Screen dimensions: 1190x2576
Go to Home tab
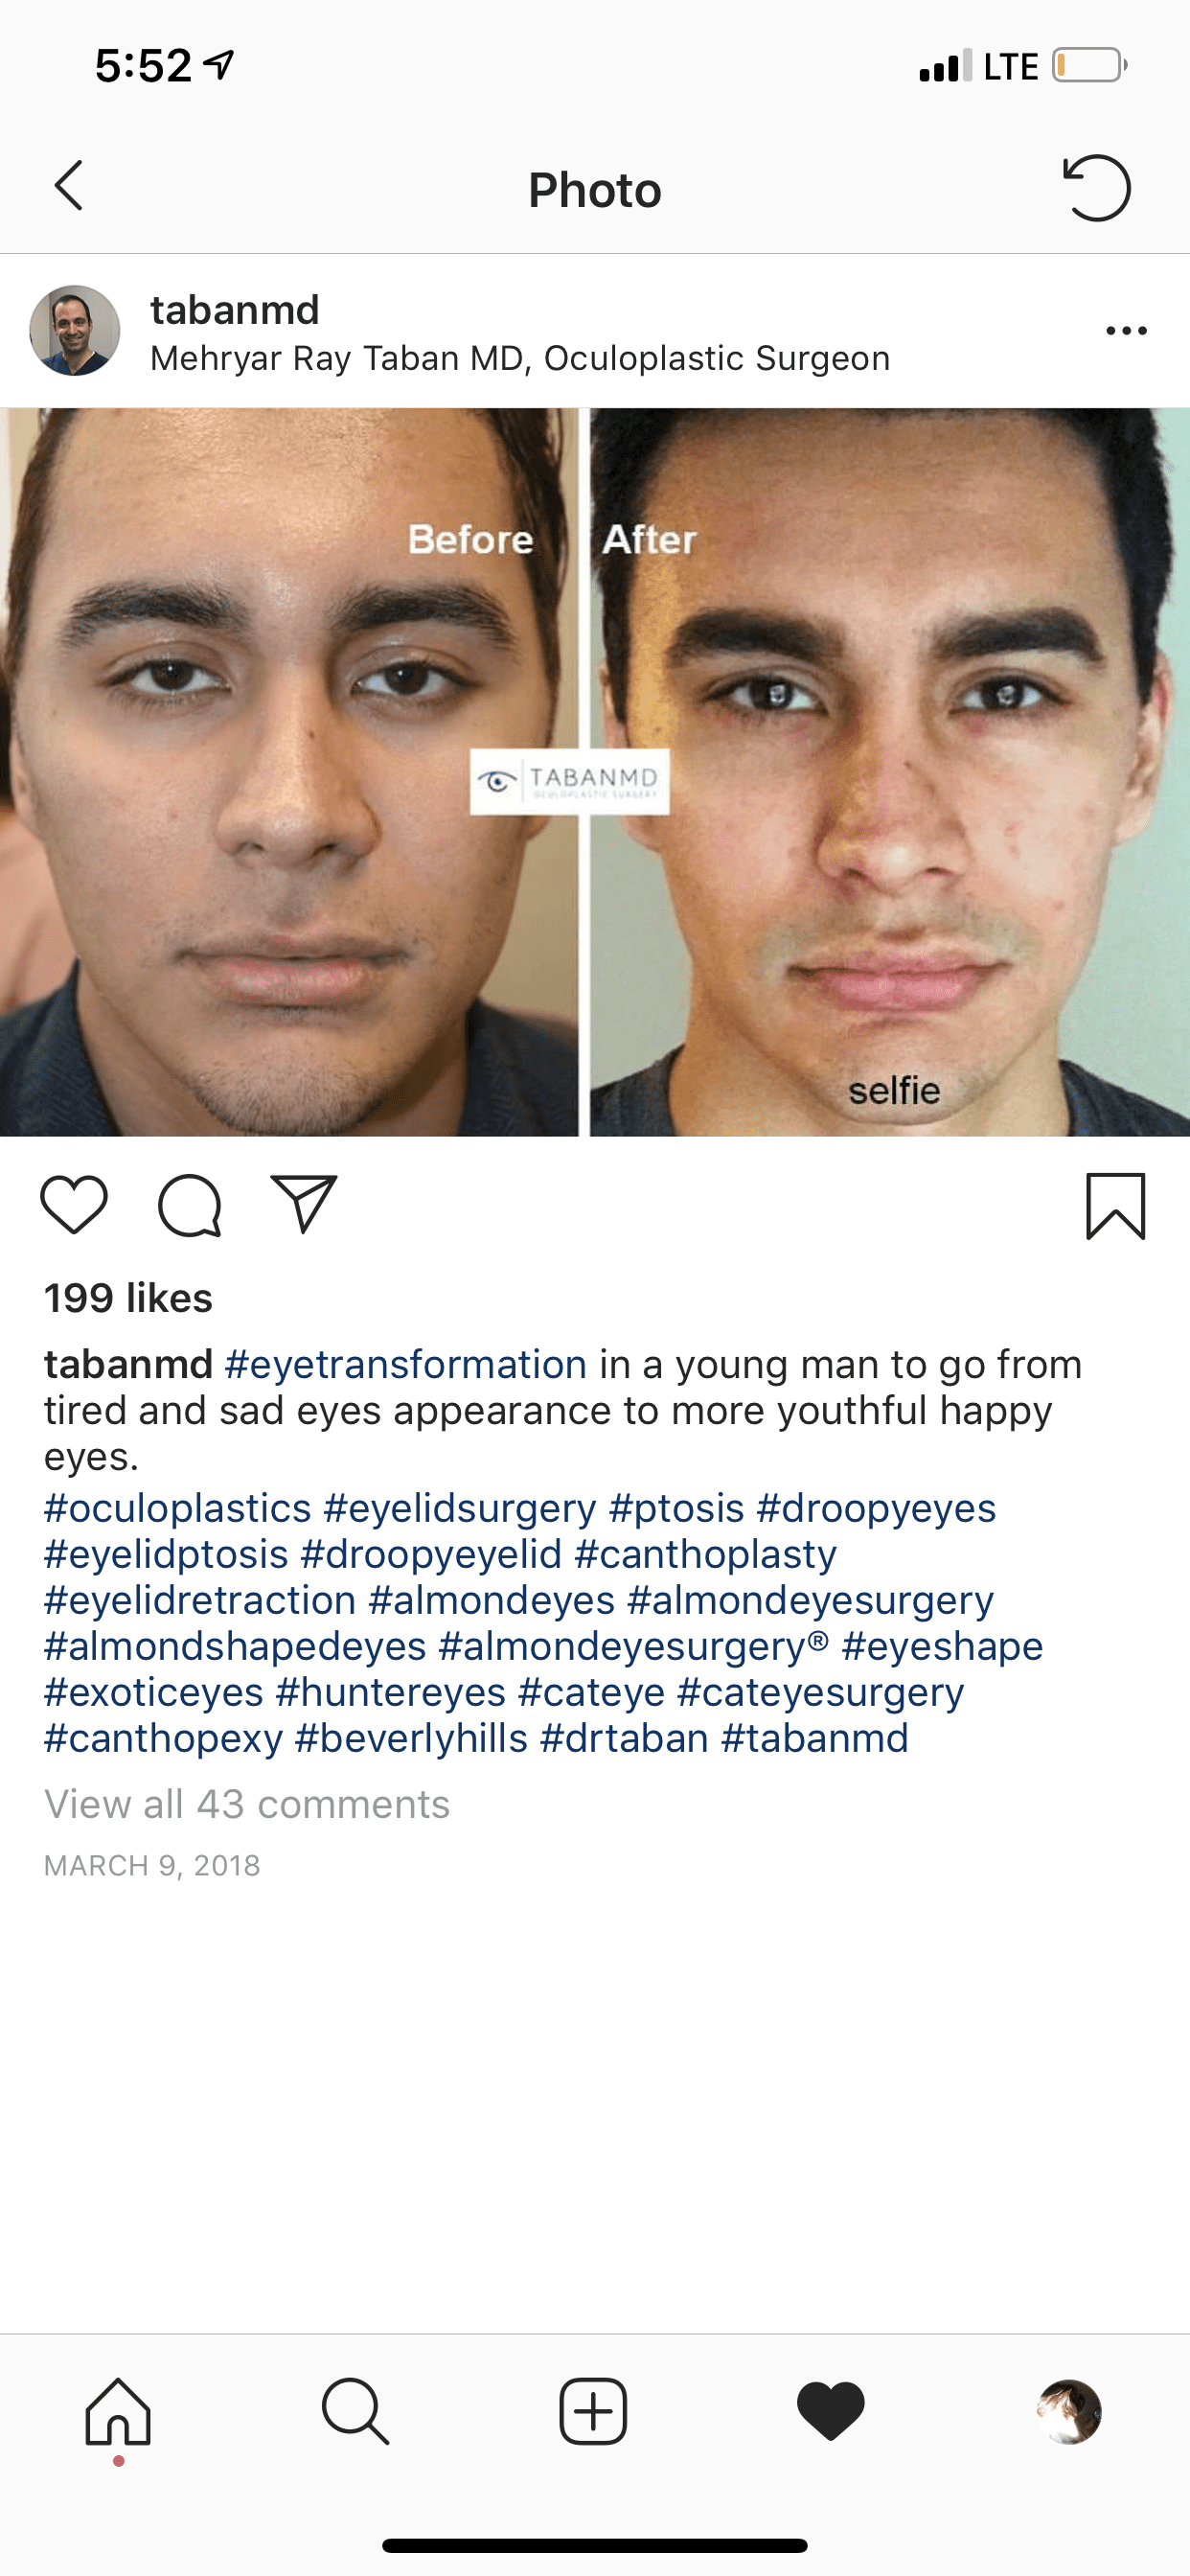point(118,2412)
